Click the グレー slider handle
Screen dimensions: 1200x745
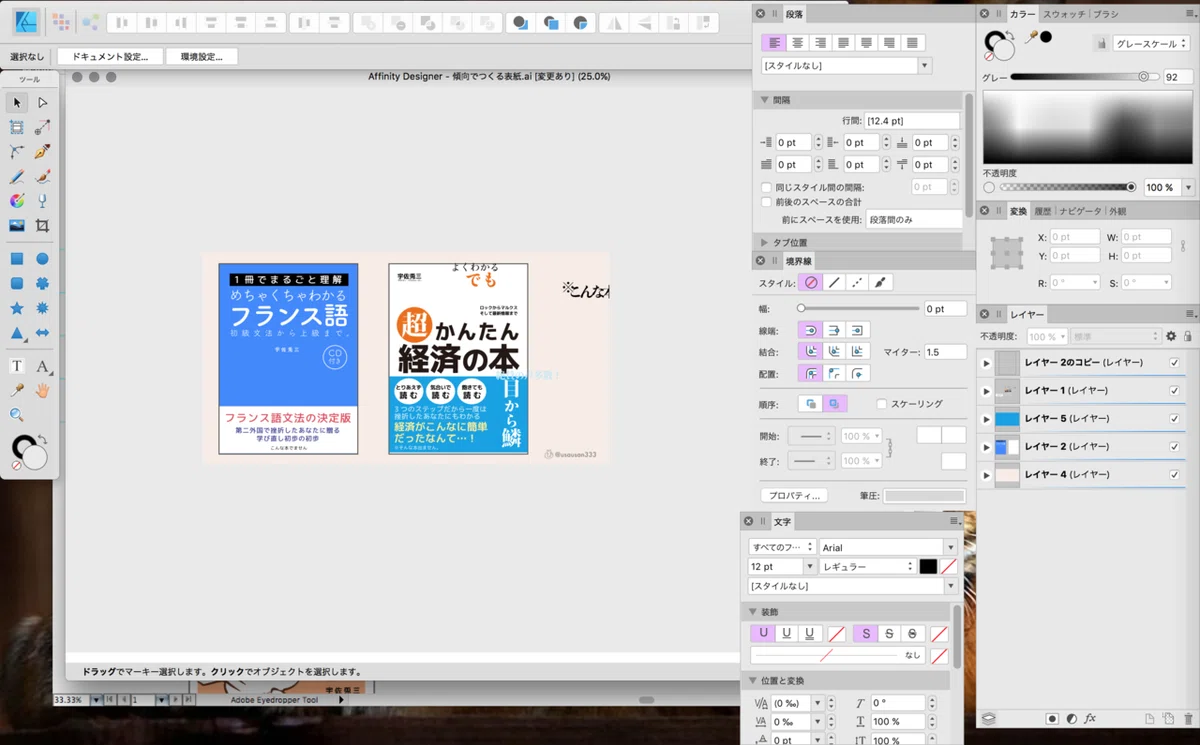[1144, 77]
